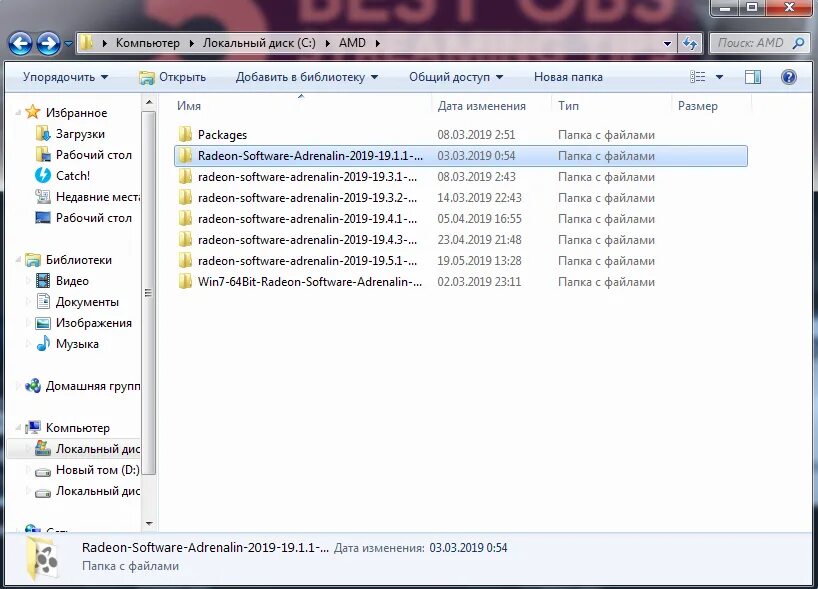The height and width of the screenshot is (589, 818).
Task: Click the 'Избранное' star icon
Action: point(32,112)
